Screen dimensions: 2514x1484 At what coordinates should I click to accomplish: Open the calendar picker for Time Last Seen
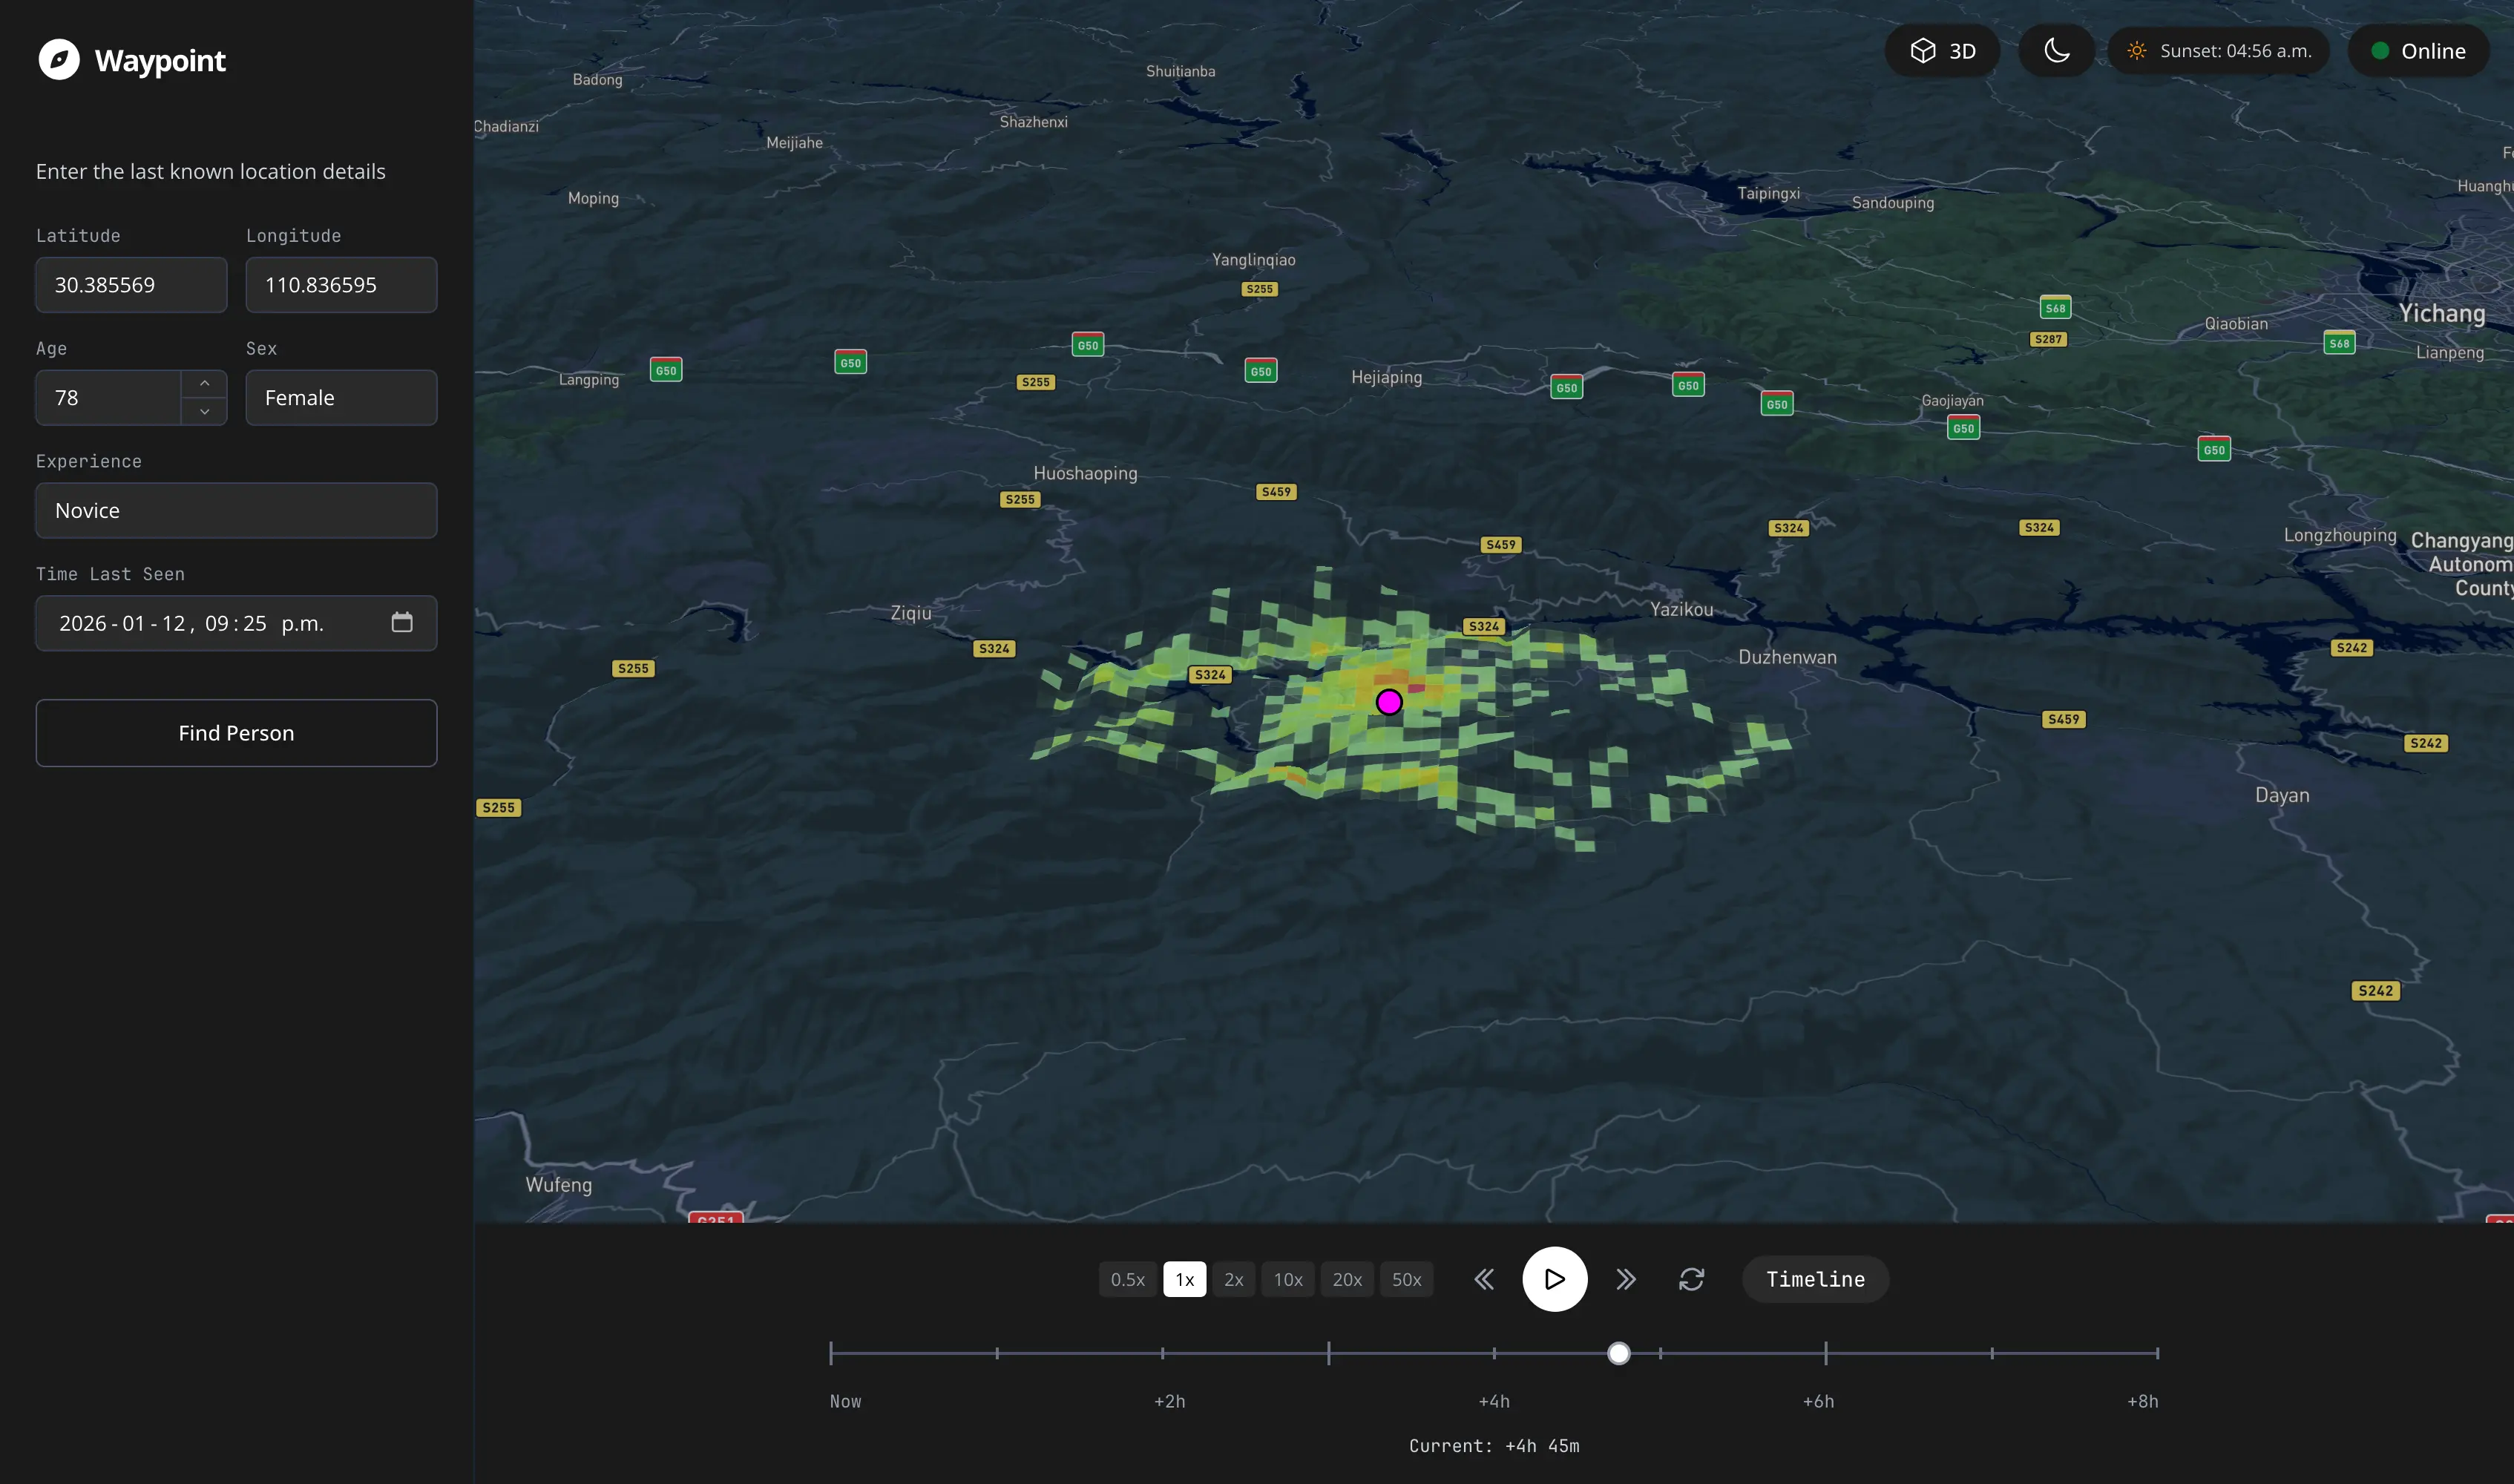point(402,622)
